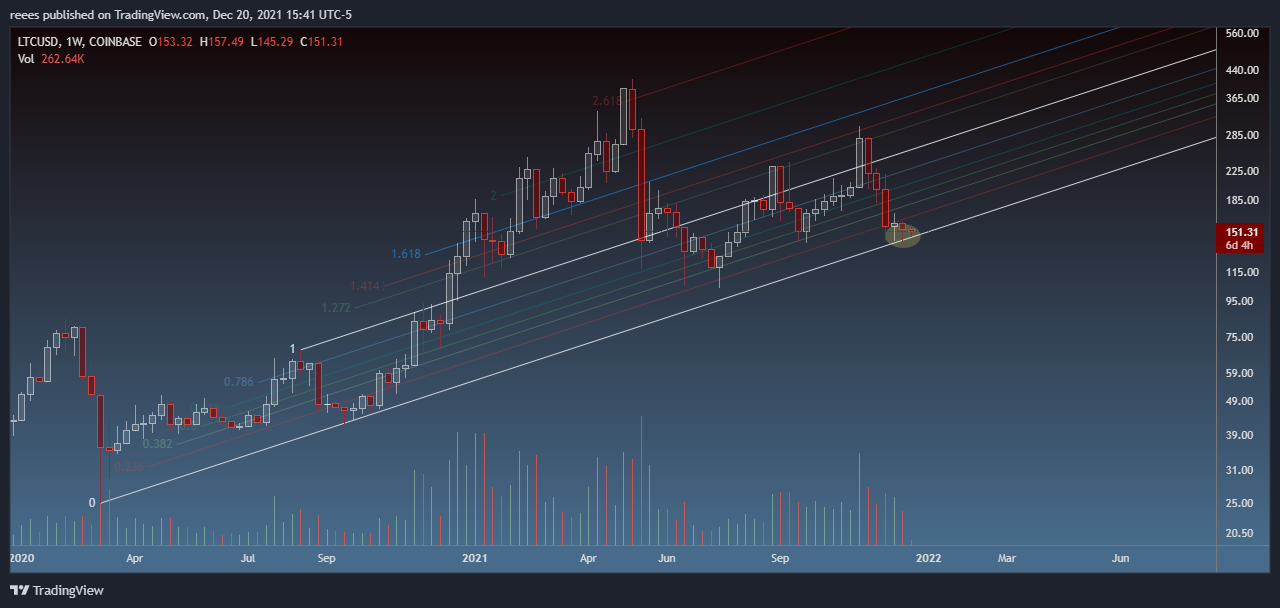Select the 285.00 price axis label
Screen dimensions: 1280x608
click(1241, 135)
